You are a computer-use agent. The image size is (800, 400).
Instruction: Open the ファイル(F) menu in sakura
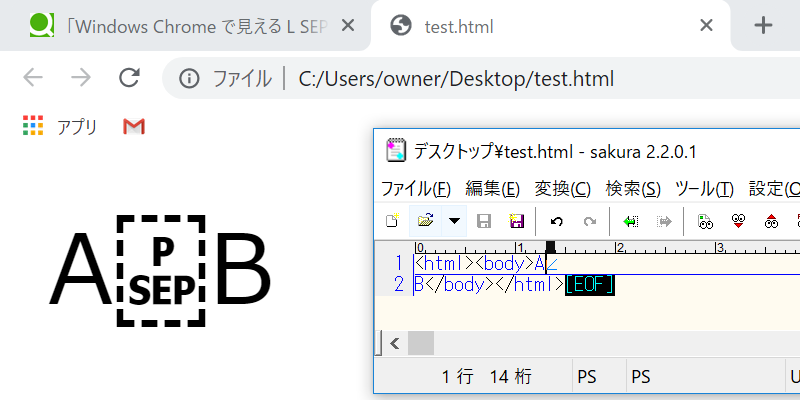click(x=416, y=189)
